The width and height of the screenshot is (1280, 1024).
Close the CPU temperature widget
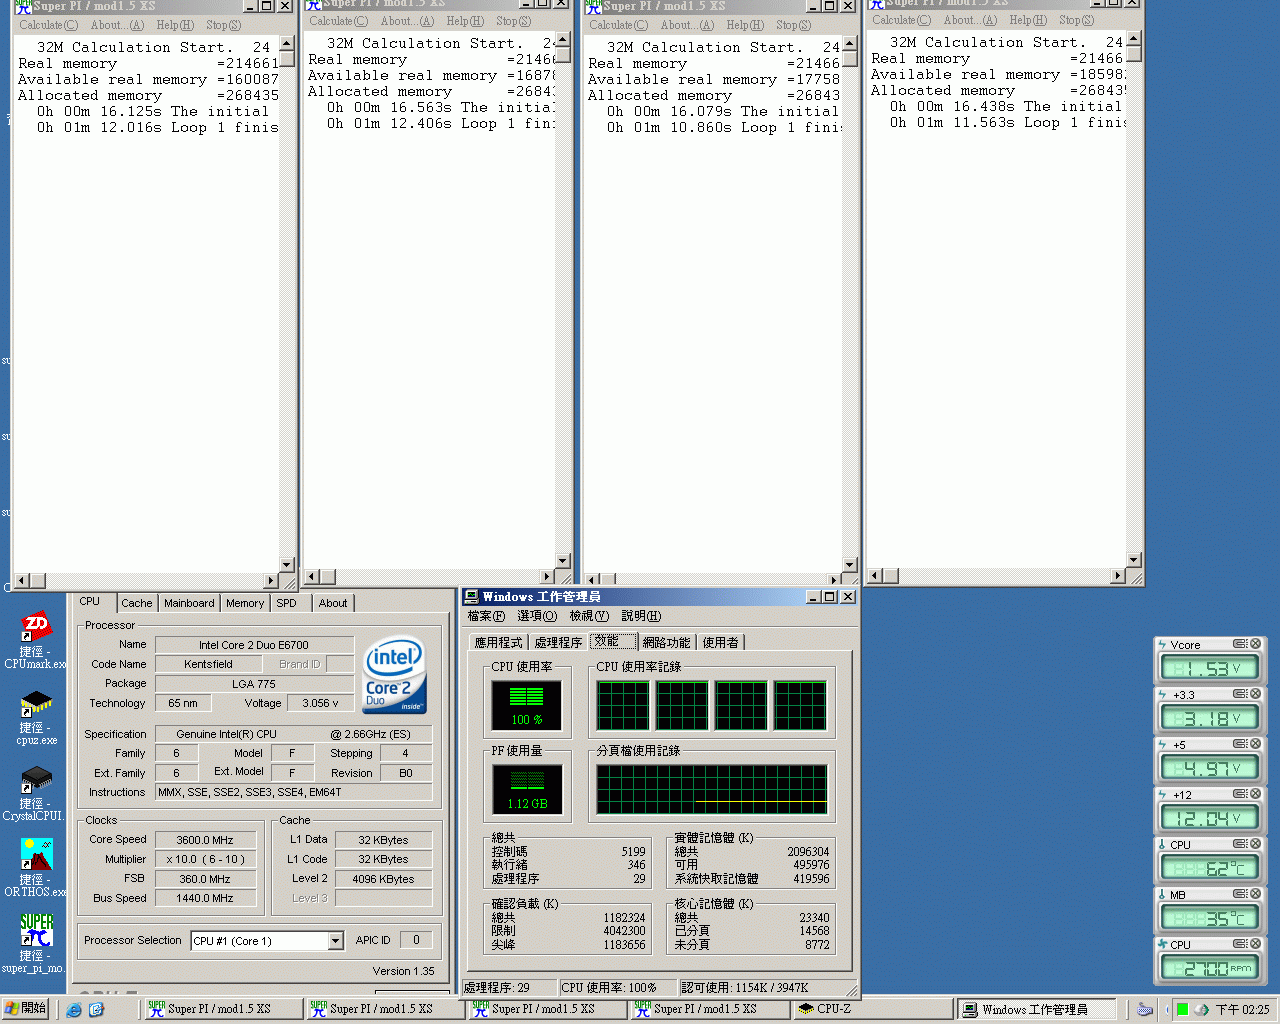pyautogui.click(x=1255, y=844)
